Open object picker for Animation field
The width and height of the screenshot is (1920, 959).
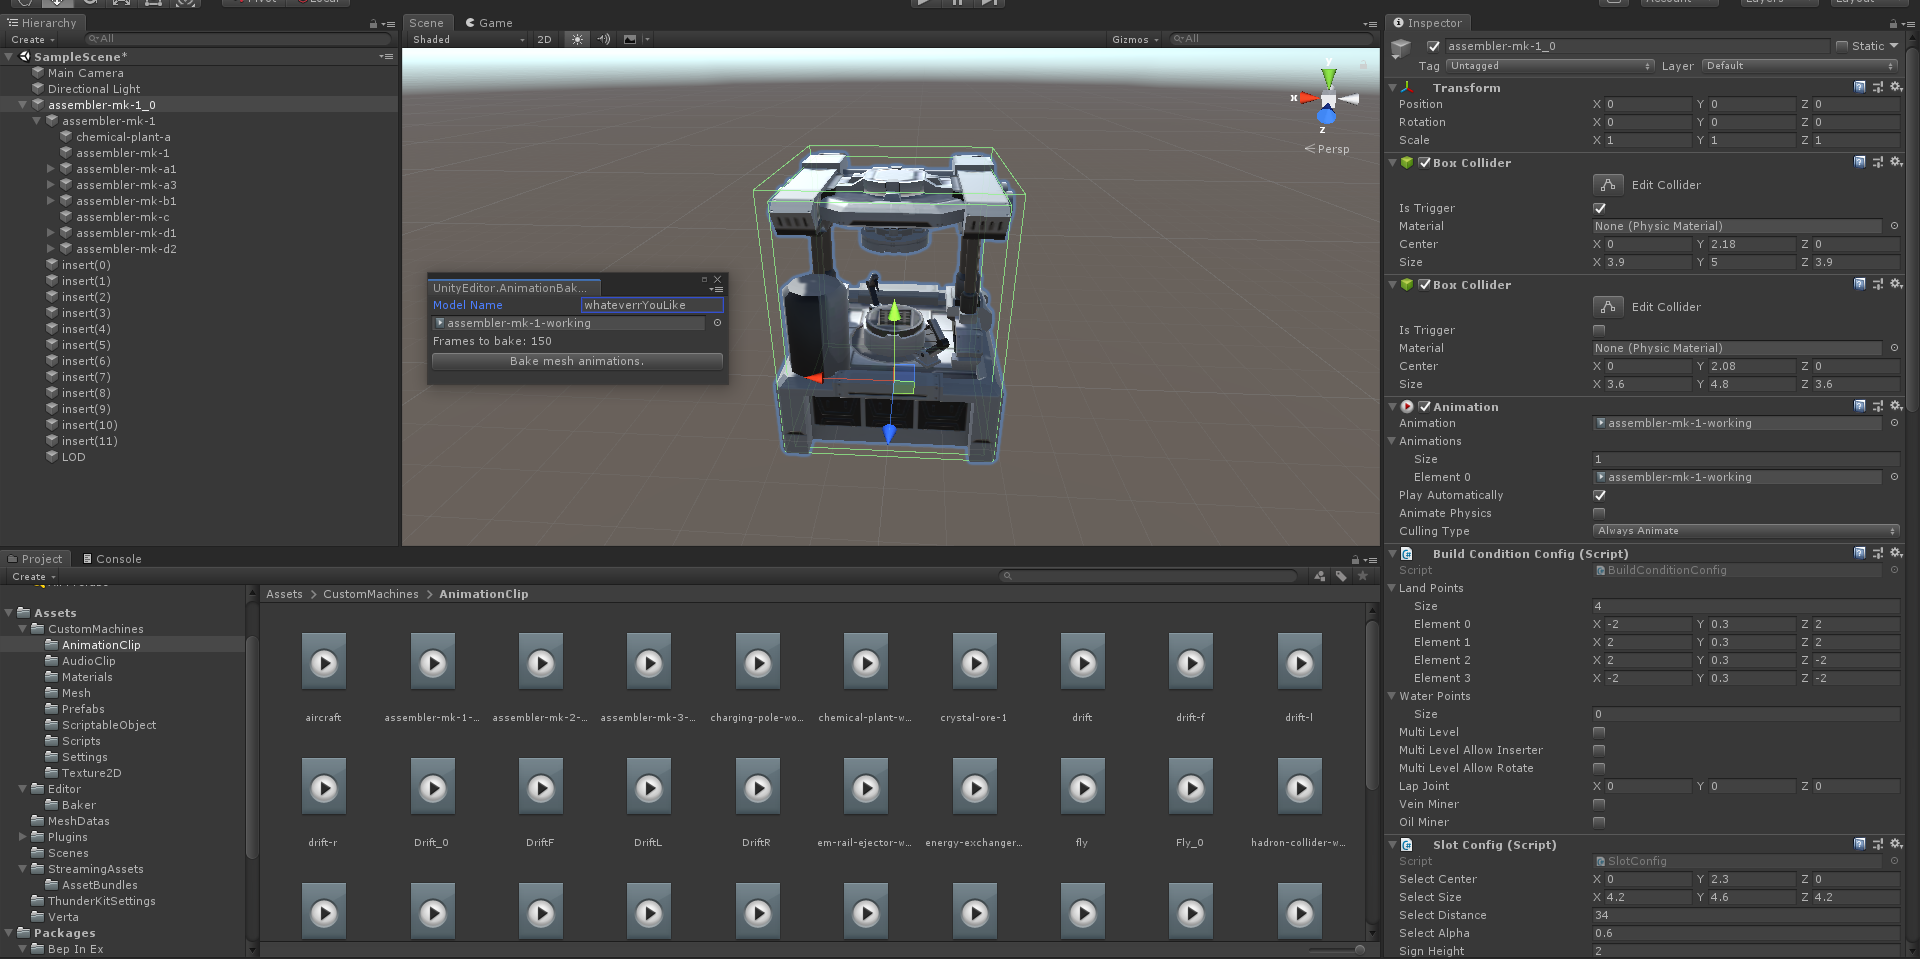(x=1894, y=423)
